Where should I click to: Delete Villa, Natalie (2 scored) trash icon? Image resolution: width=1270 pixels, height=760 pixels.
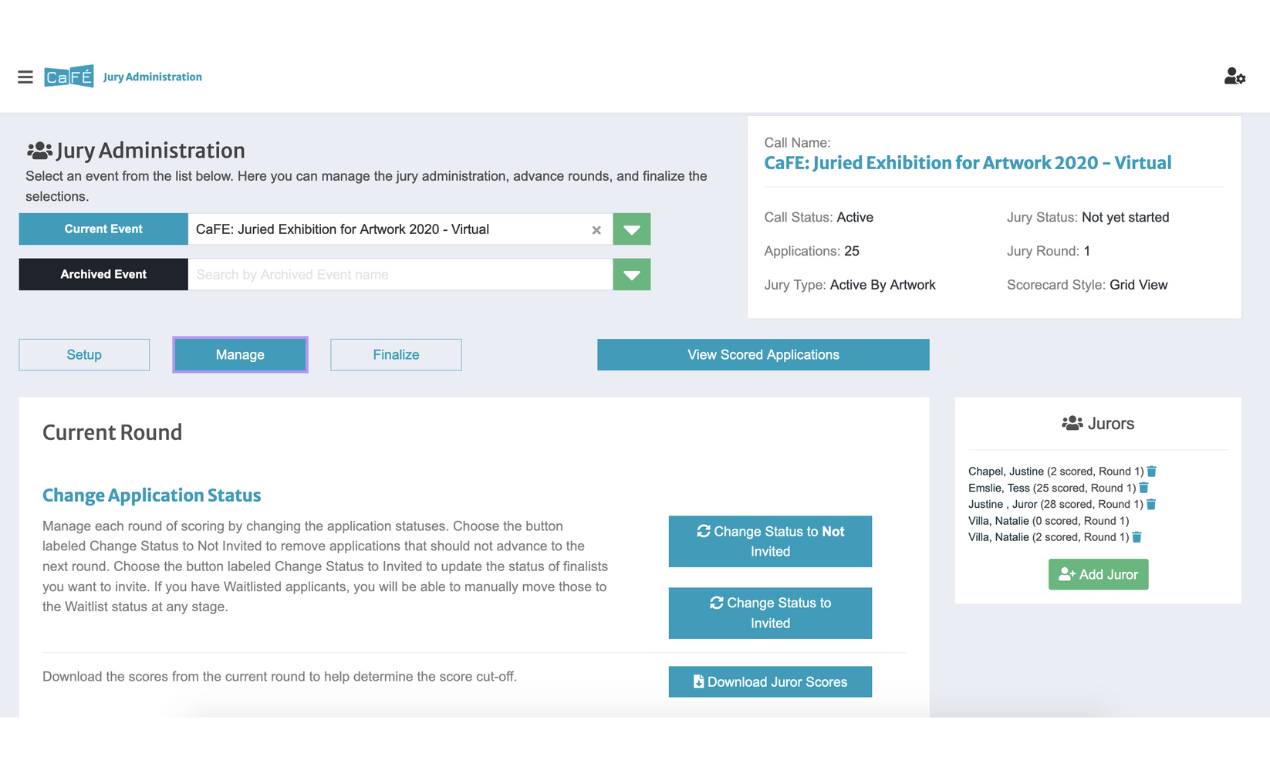(x=1137, y=537)
